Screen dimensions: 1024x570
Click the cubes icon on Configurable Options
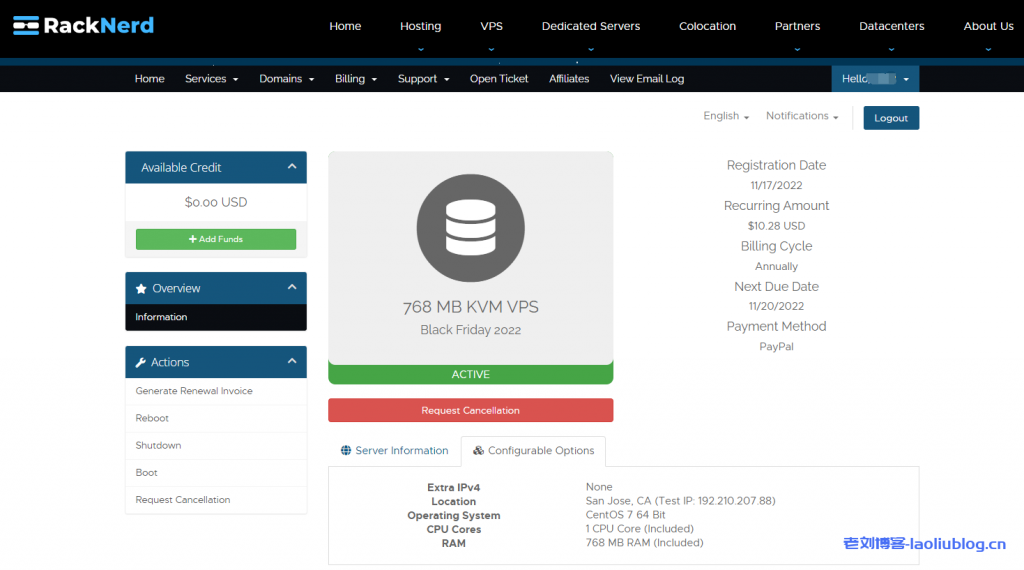[479, 451]
